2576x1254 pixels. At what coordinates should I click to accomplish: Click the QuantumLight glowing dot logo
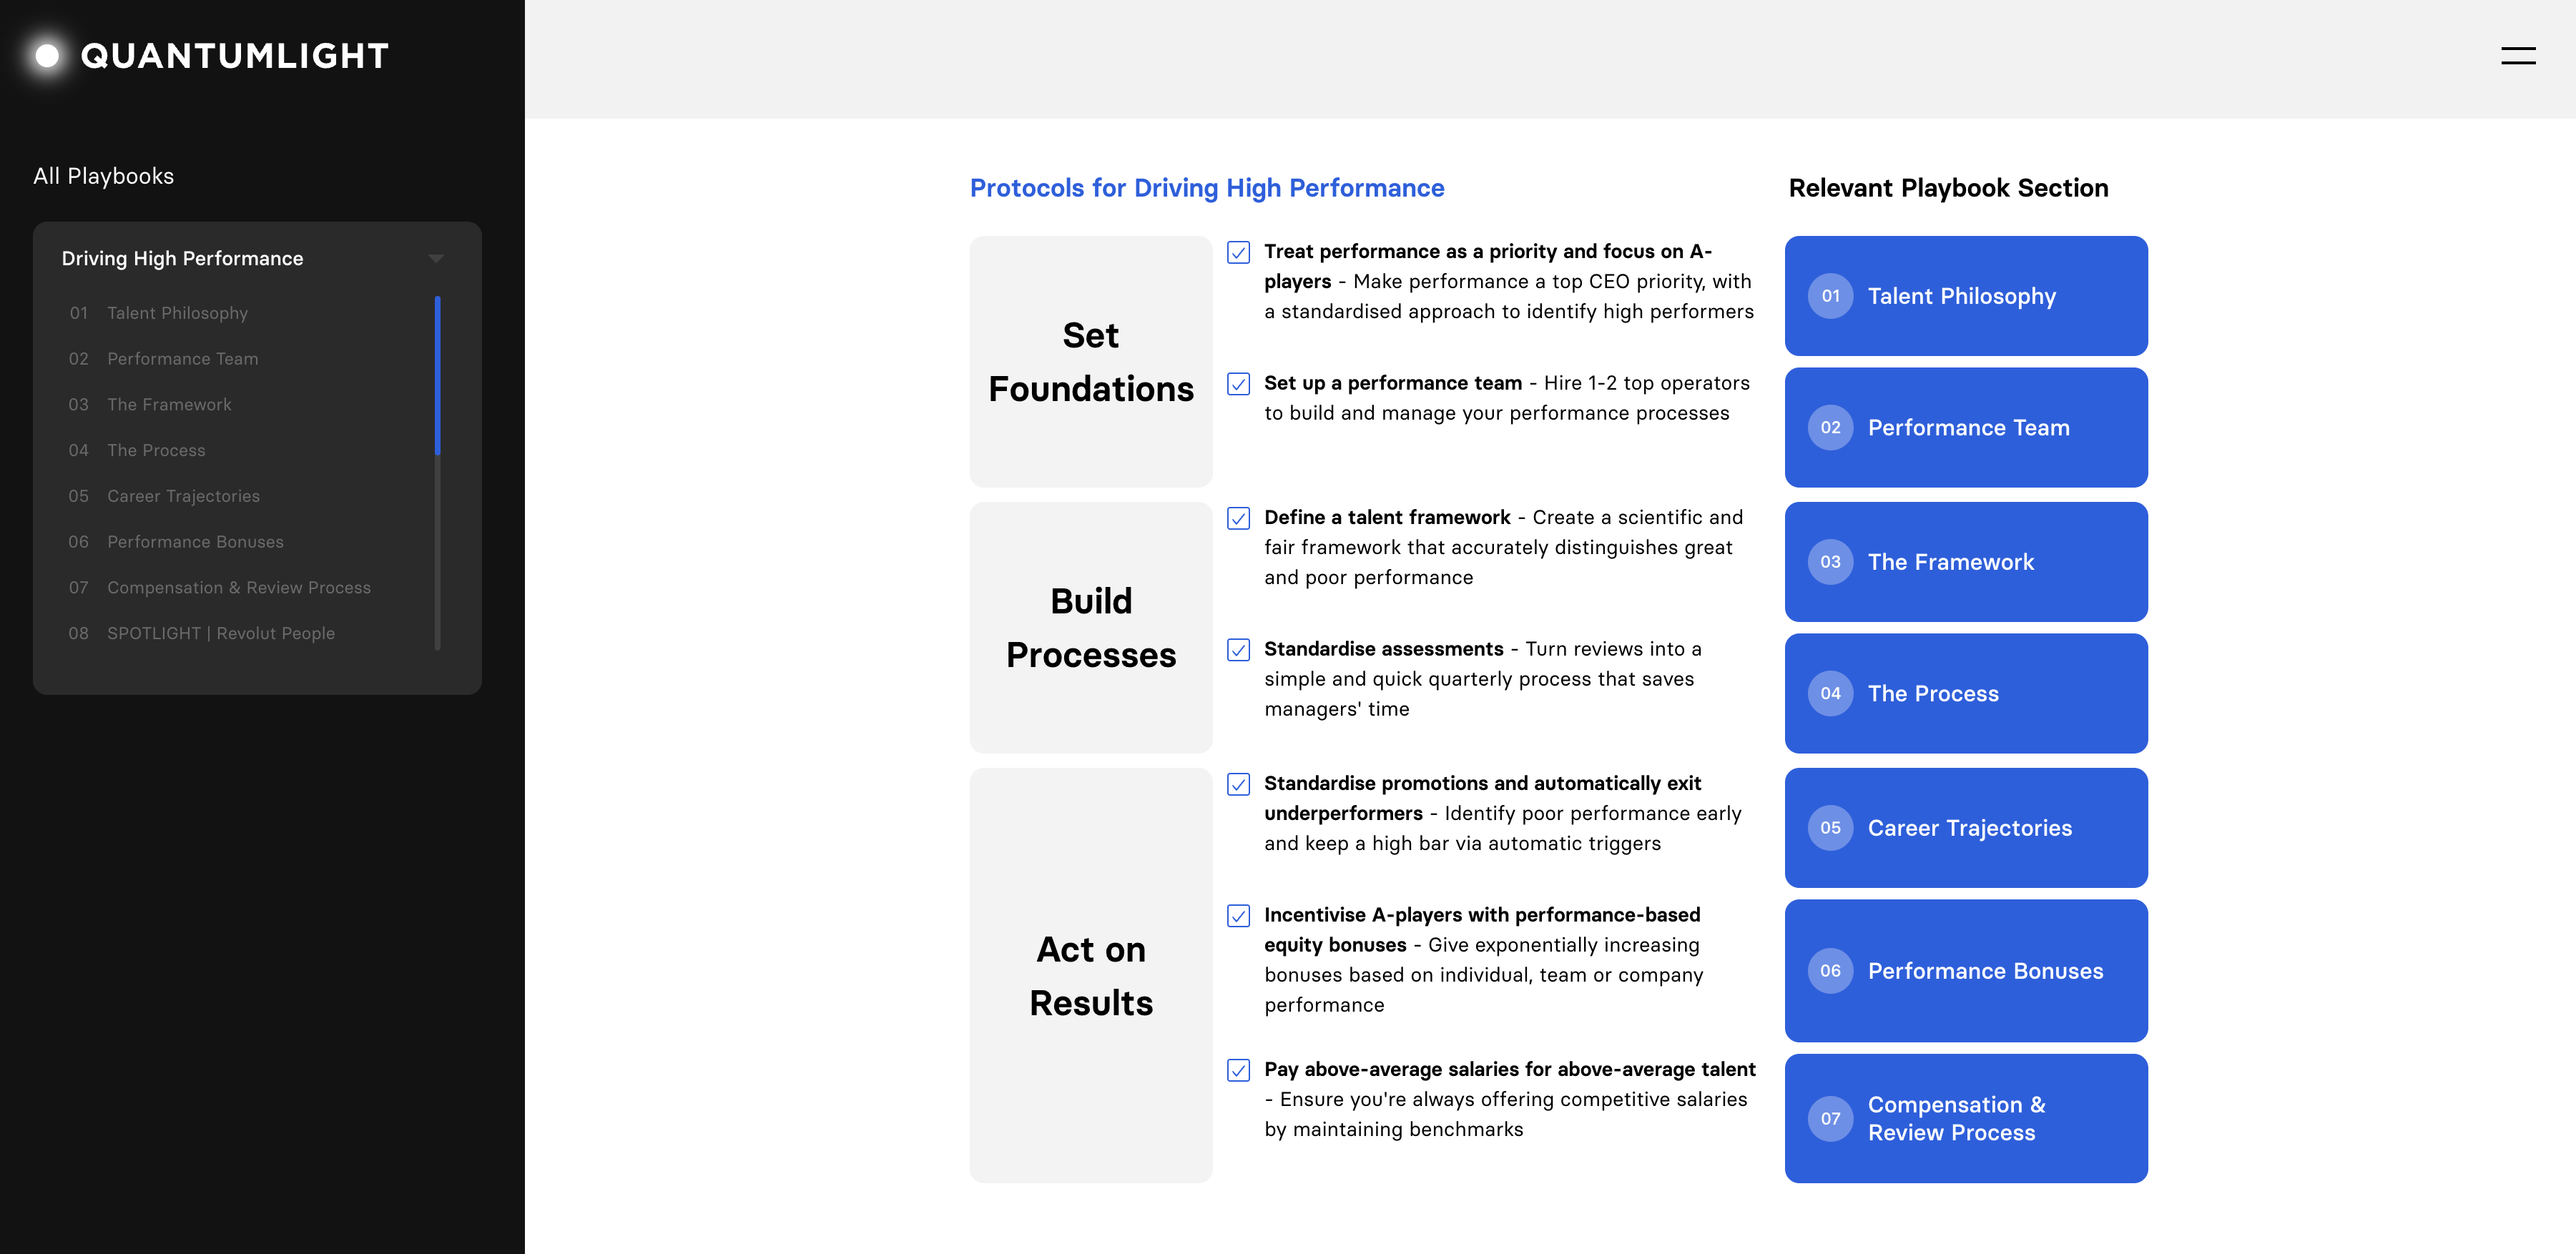tap(47, 56)
